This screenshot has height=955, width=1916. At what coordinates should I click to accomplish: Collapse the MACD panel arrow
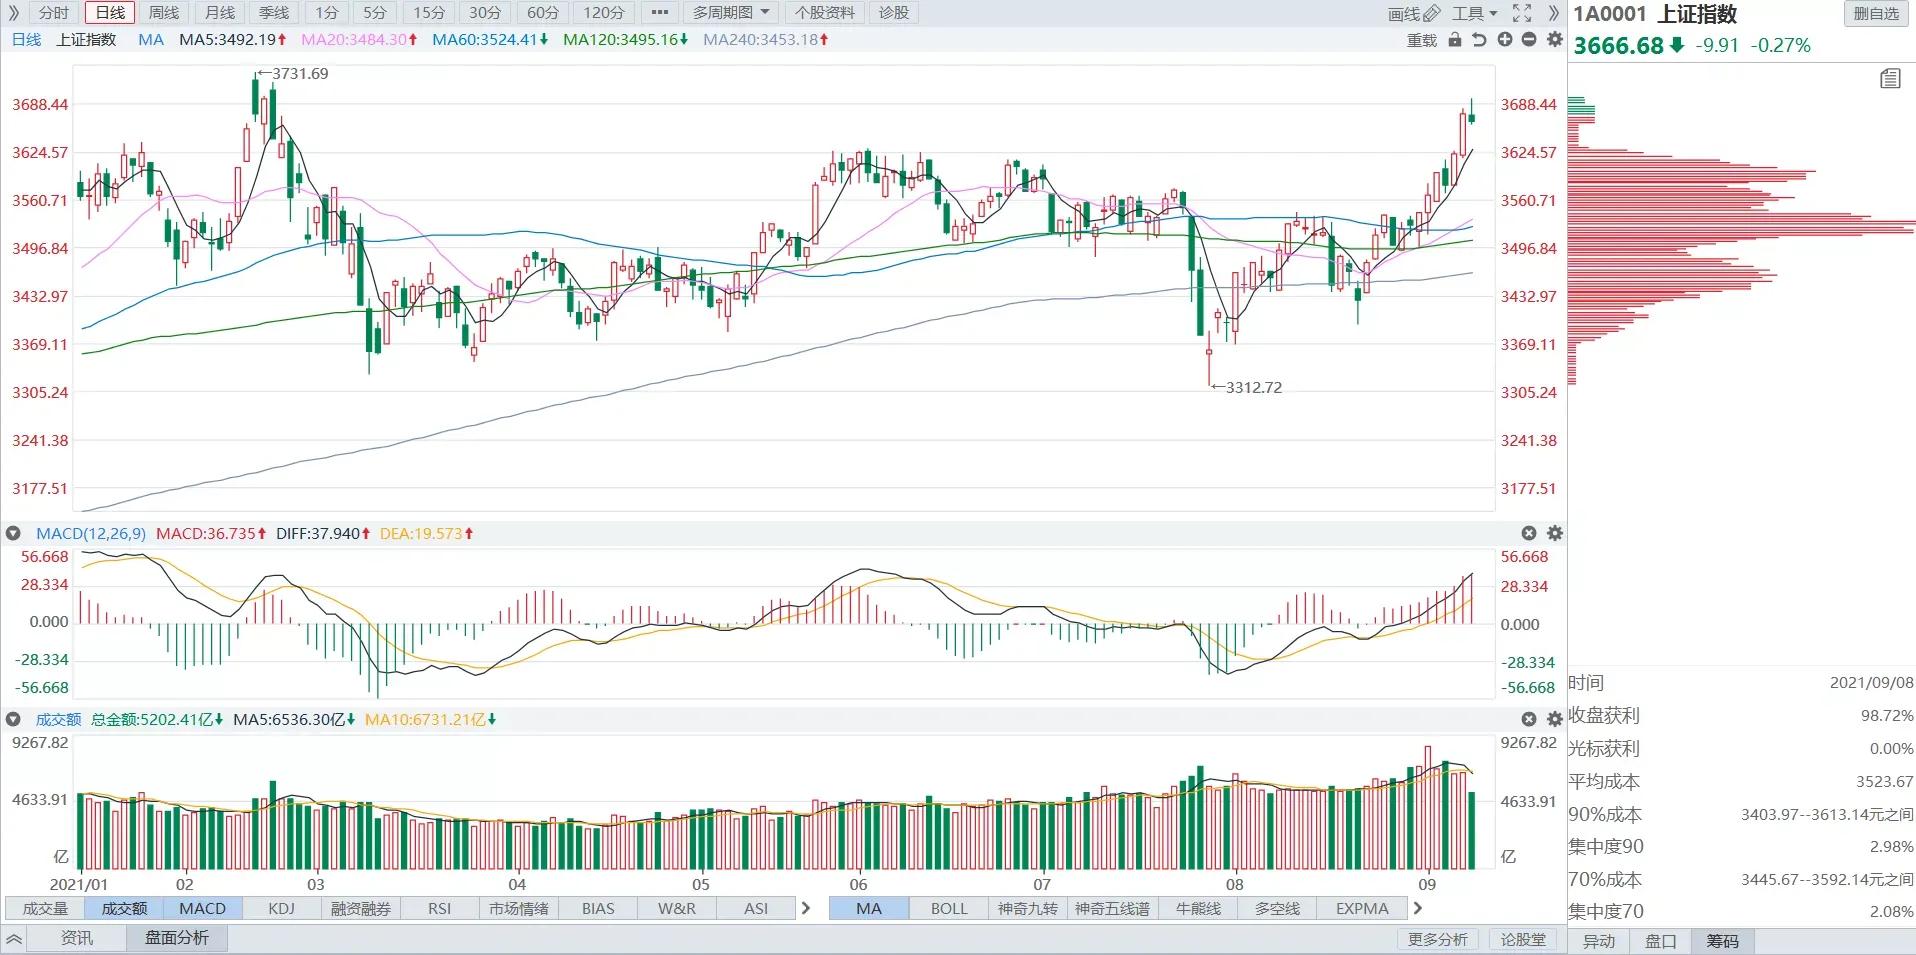[13, 533]
